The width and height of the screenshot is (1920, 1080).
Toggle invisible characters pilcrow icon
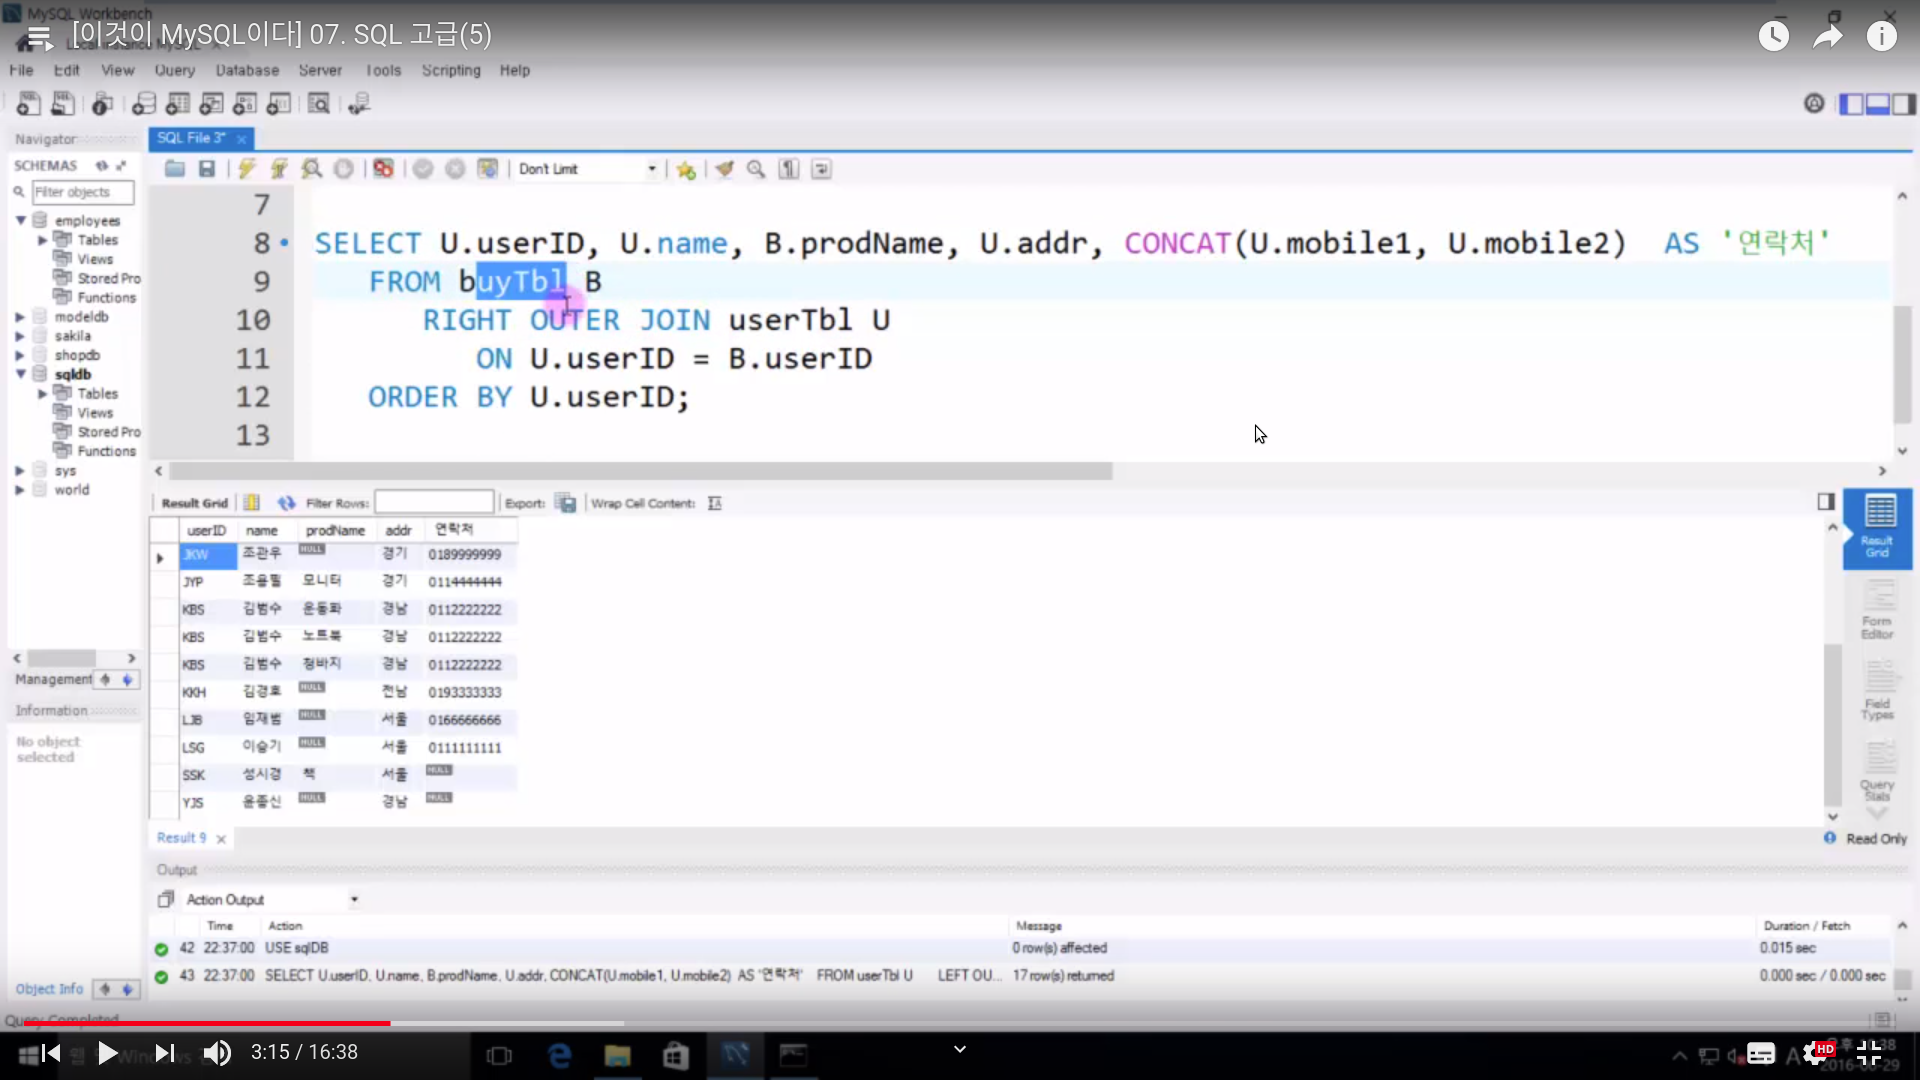[789, 169]
